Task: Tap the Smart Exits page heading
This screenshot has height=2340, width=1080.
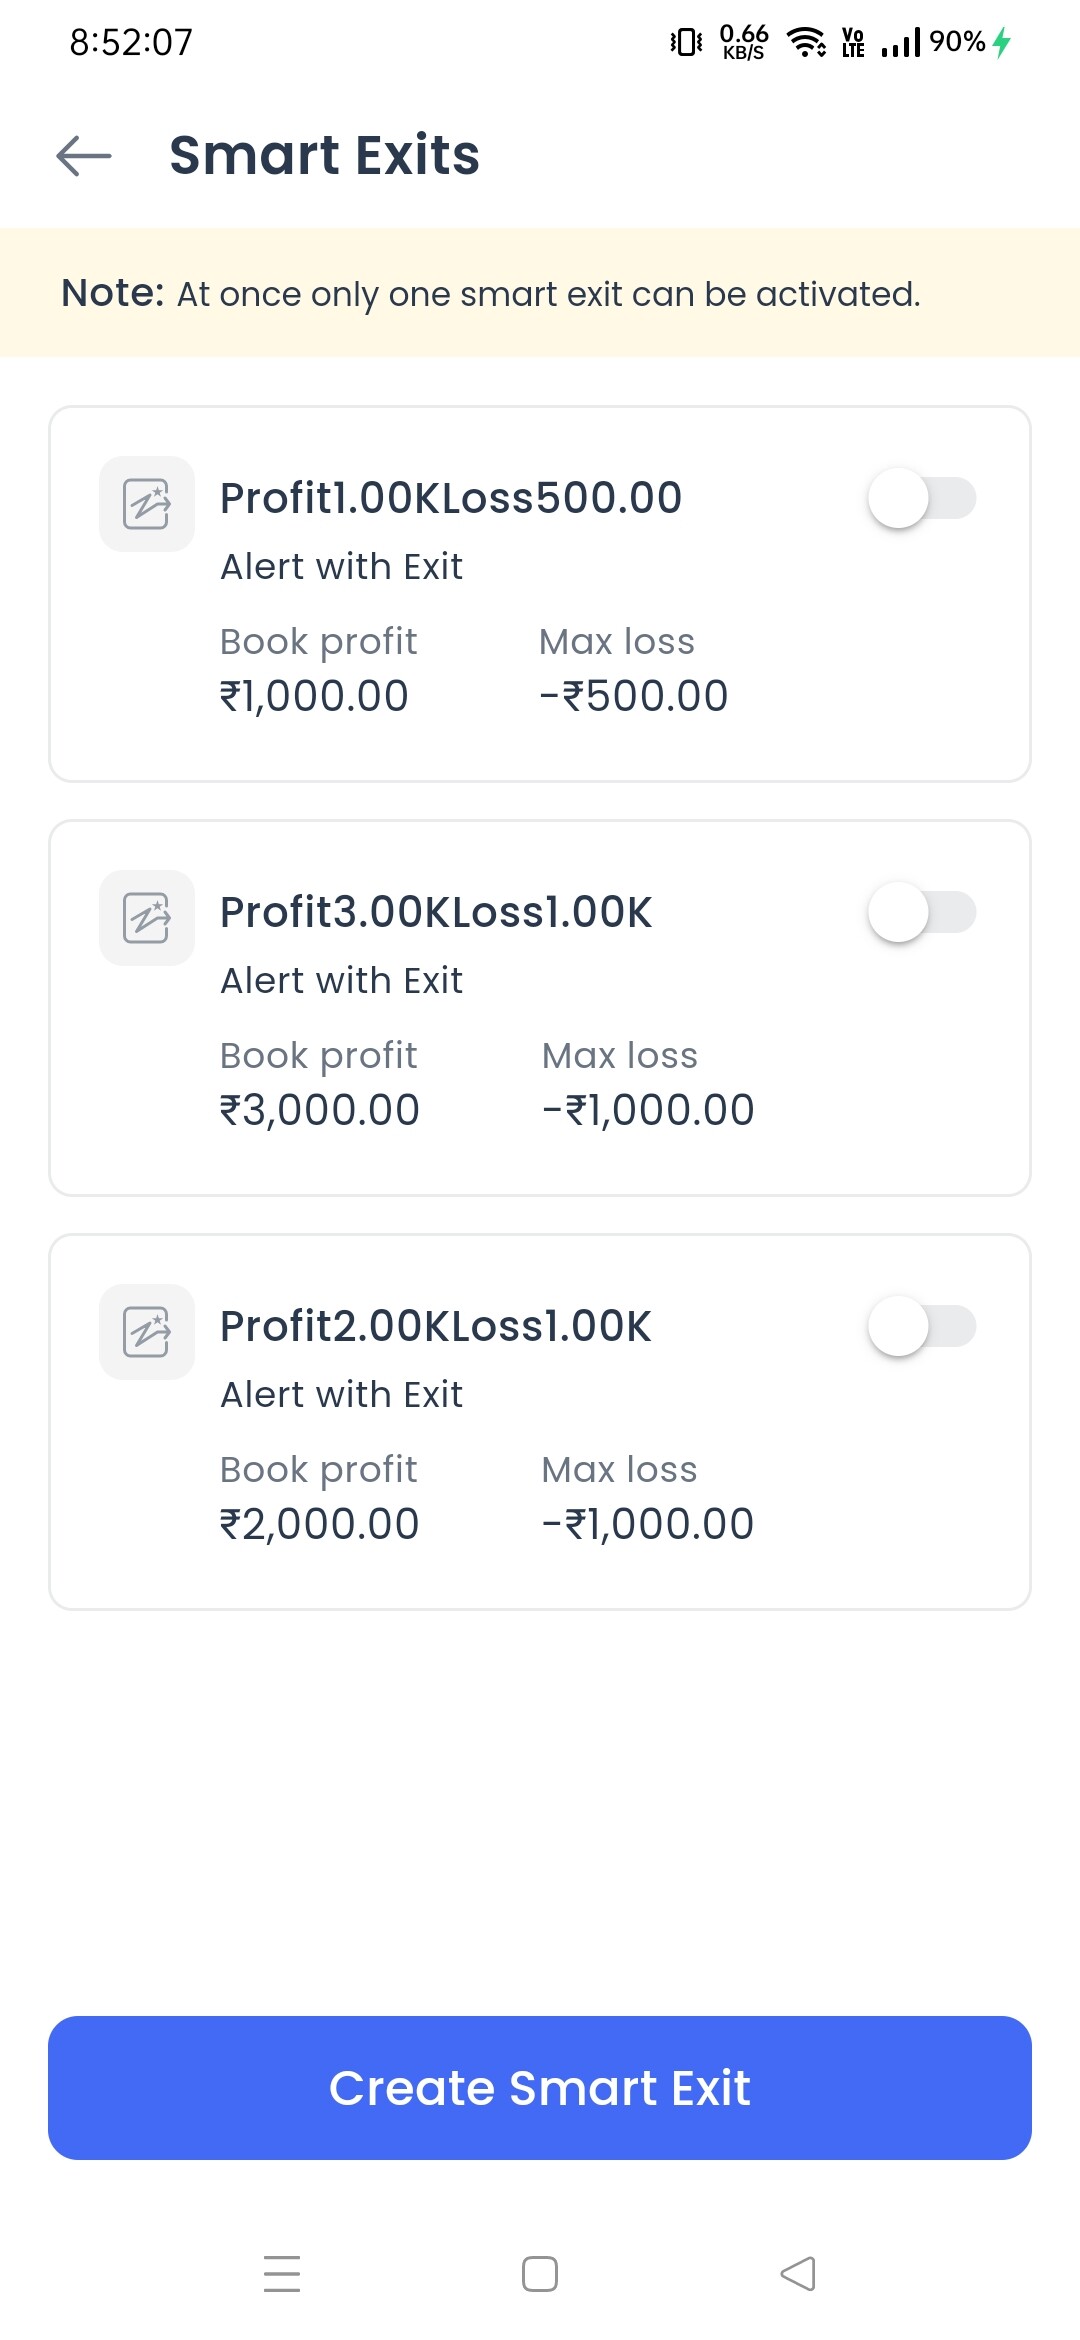Action: (325, 156)
